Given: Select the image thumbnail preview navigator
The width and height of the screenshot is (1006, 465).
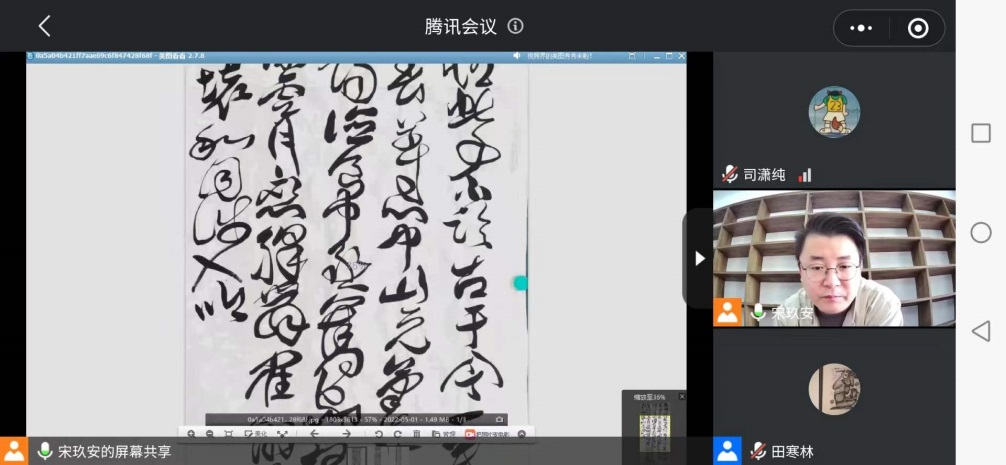Looking at the screenshot, I should 654,432.
